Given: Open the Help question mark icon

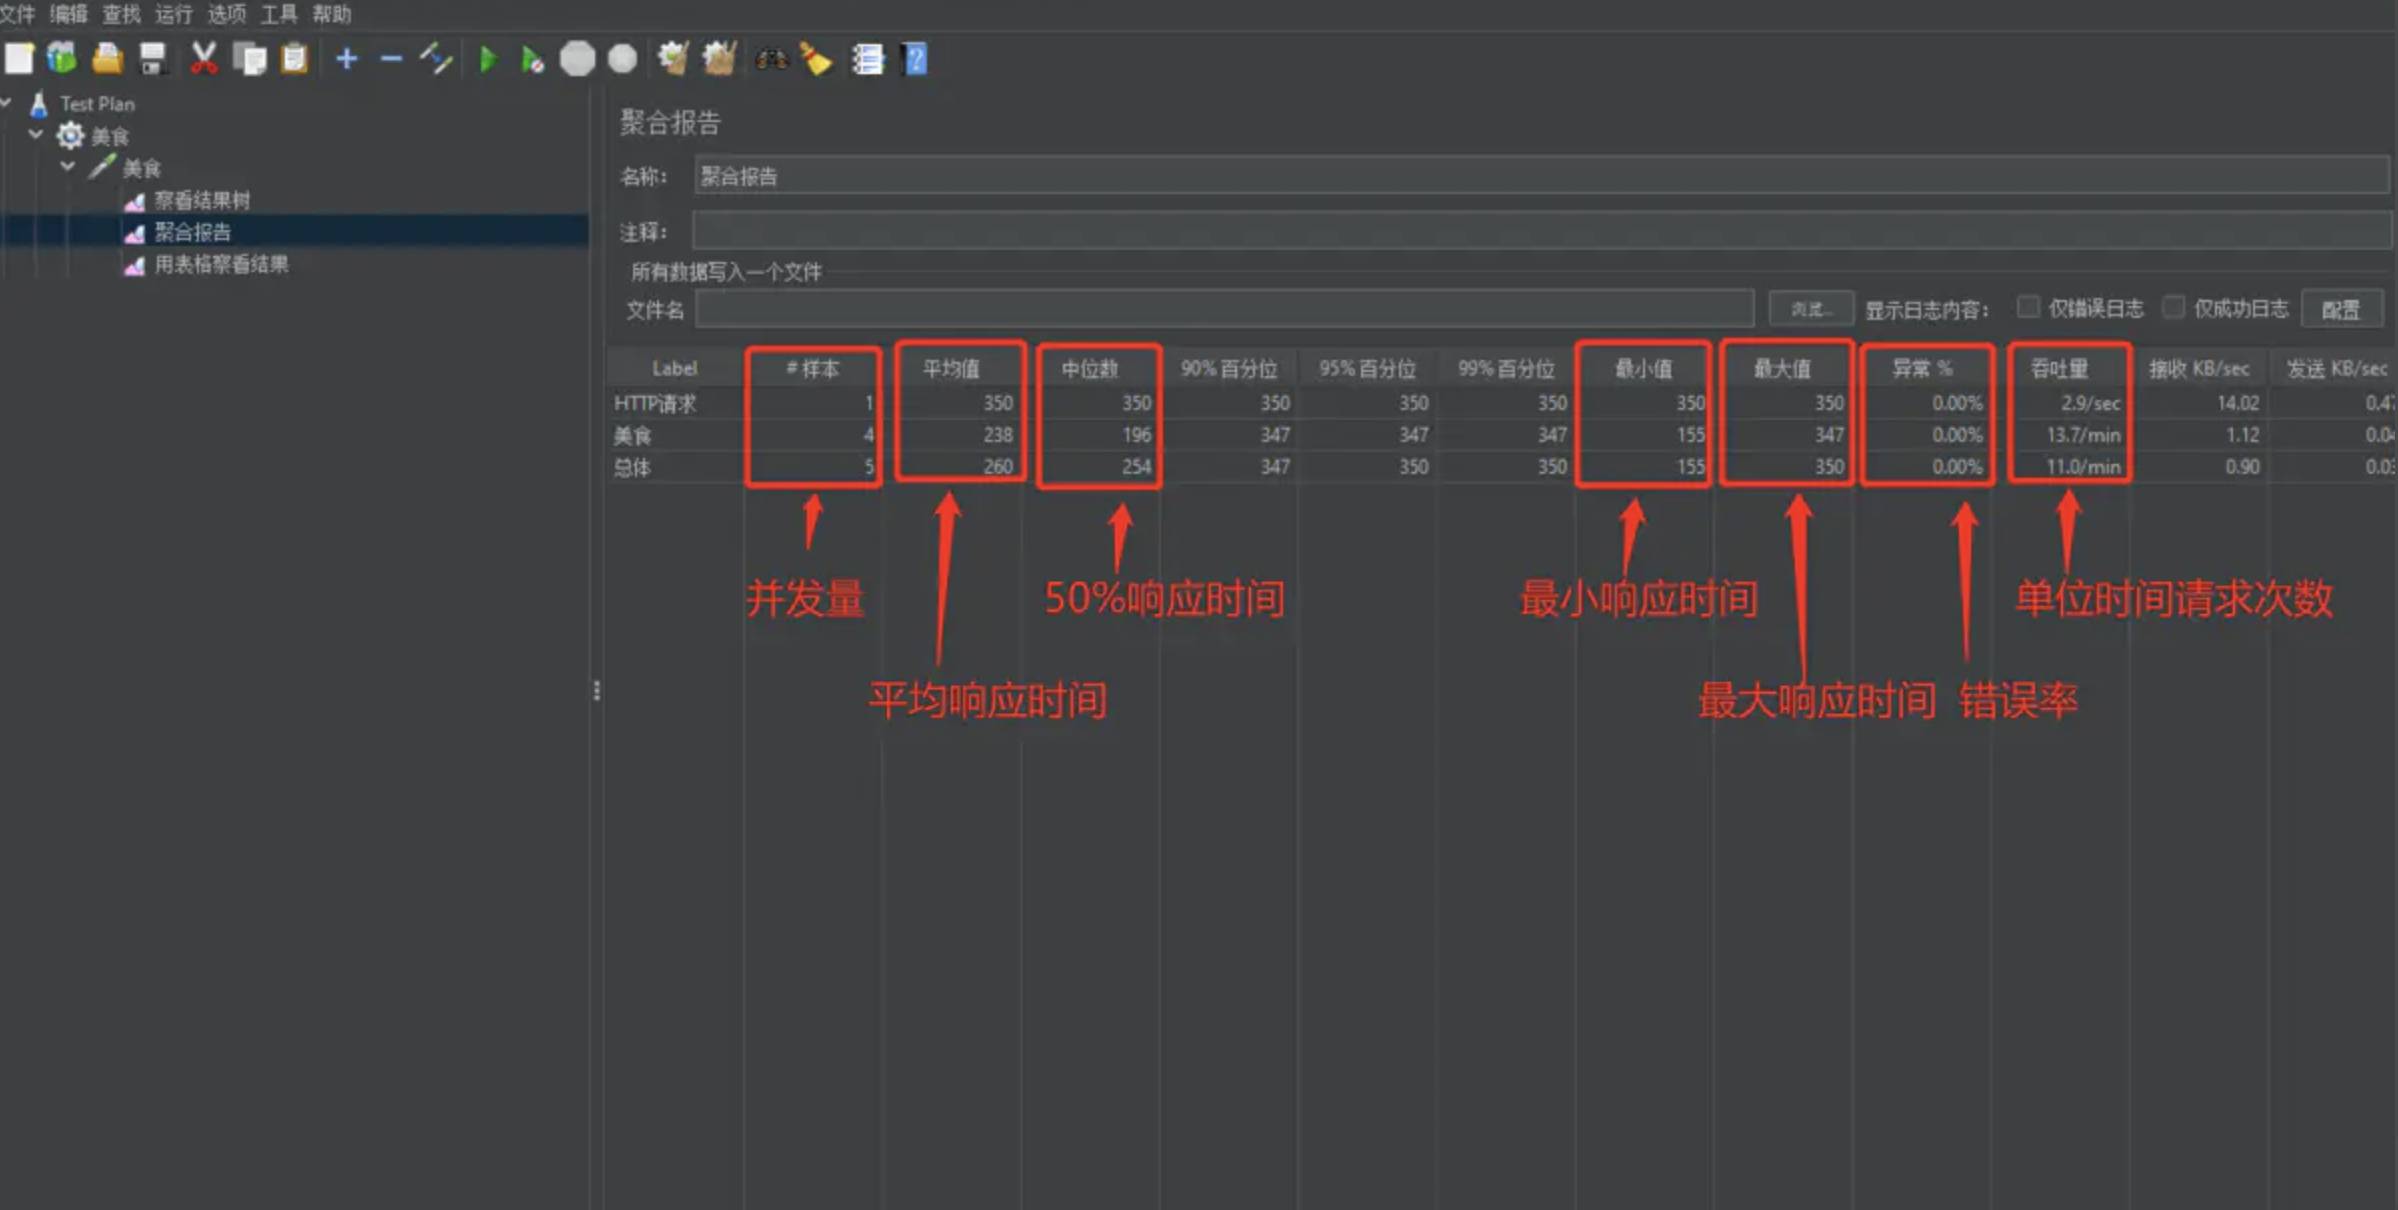Looking at the screenshot, I should click(x=915, y=60).
